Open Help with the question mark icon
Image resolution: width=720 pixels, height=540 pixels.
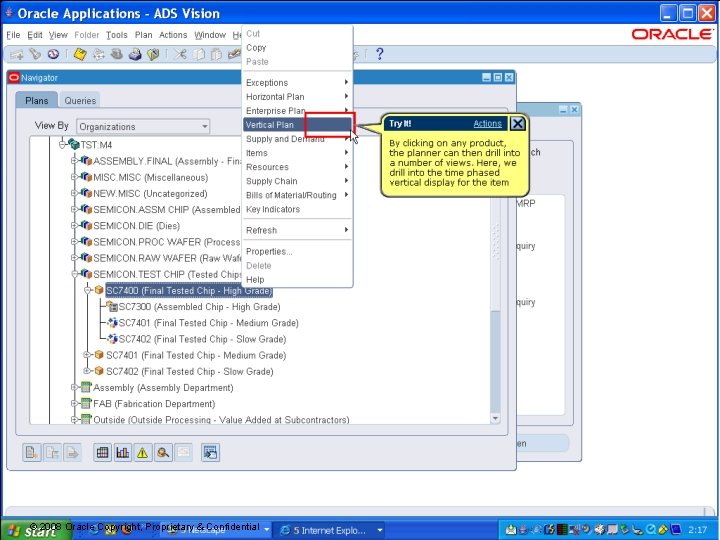tap(379, 54)
